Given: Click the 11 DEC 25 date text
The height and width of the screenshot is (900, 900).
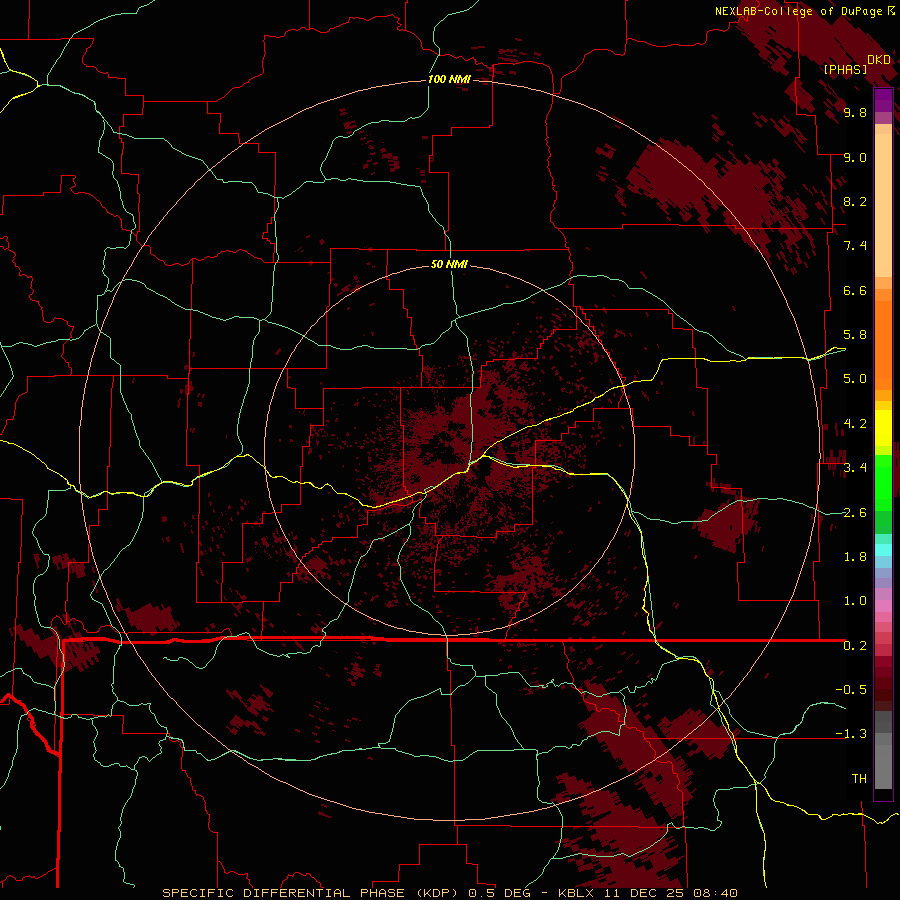Looking at the screenshot, I should [645, 893].
